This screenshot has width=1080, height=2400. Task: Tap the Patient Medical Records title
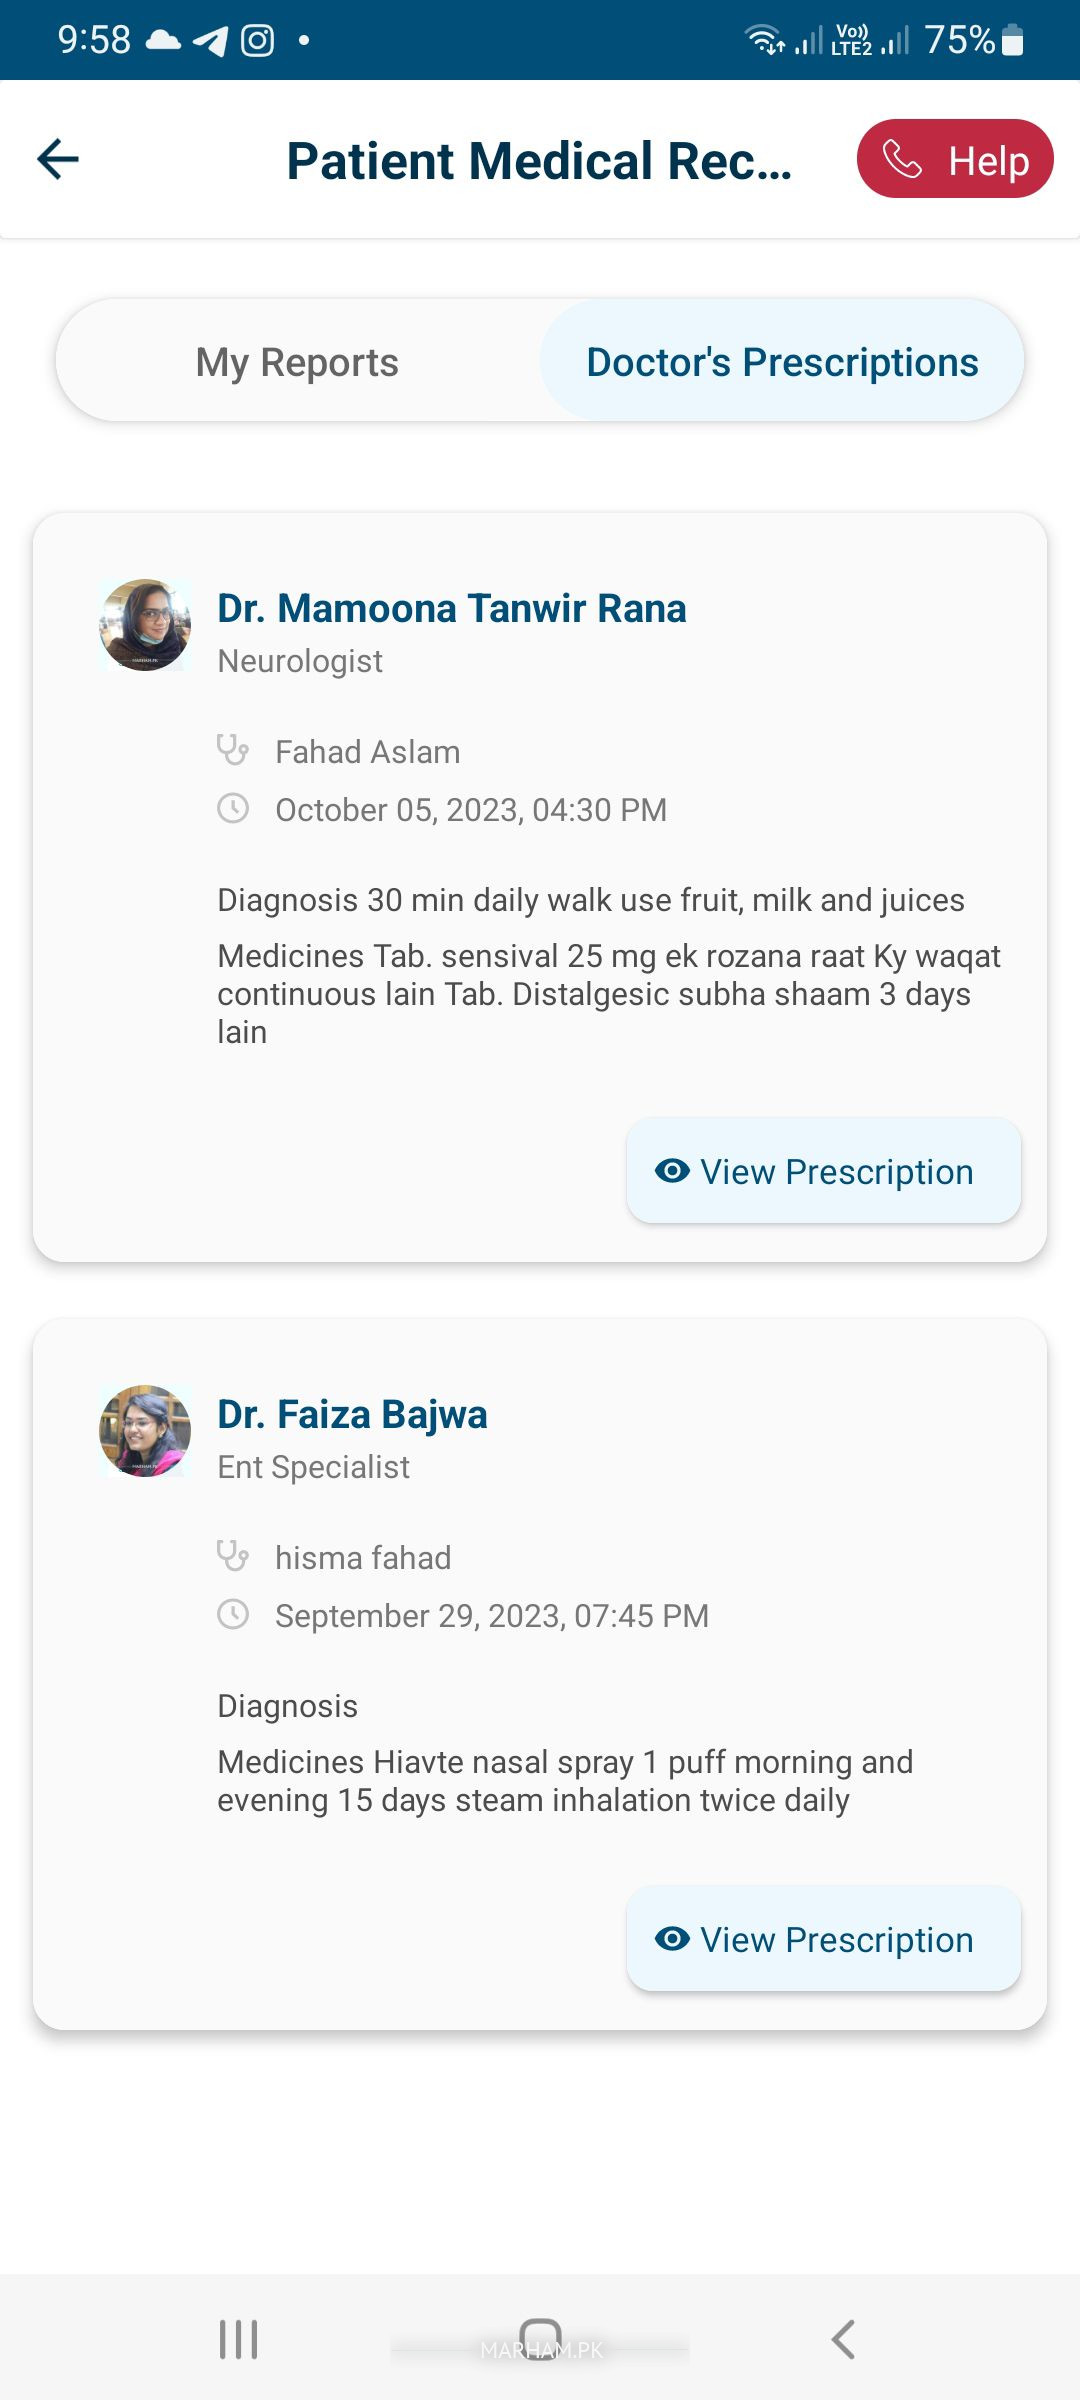539,161
